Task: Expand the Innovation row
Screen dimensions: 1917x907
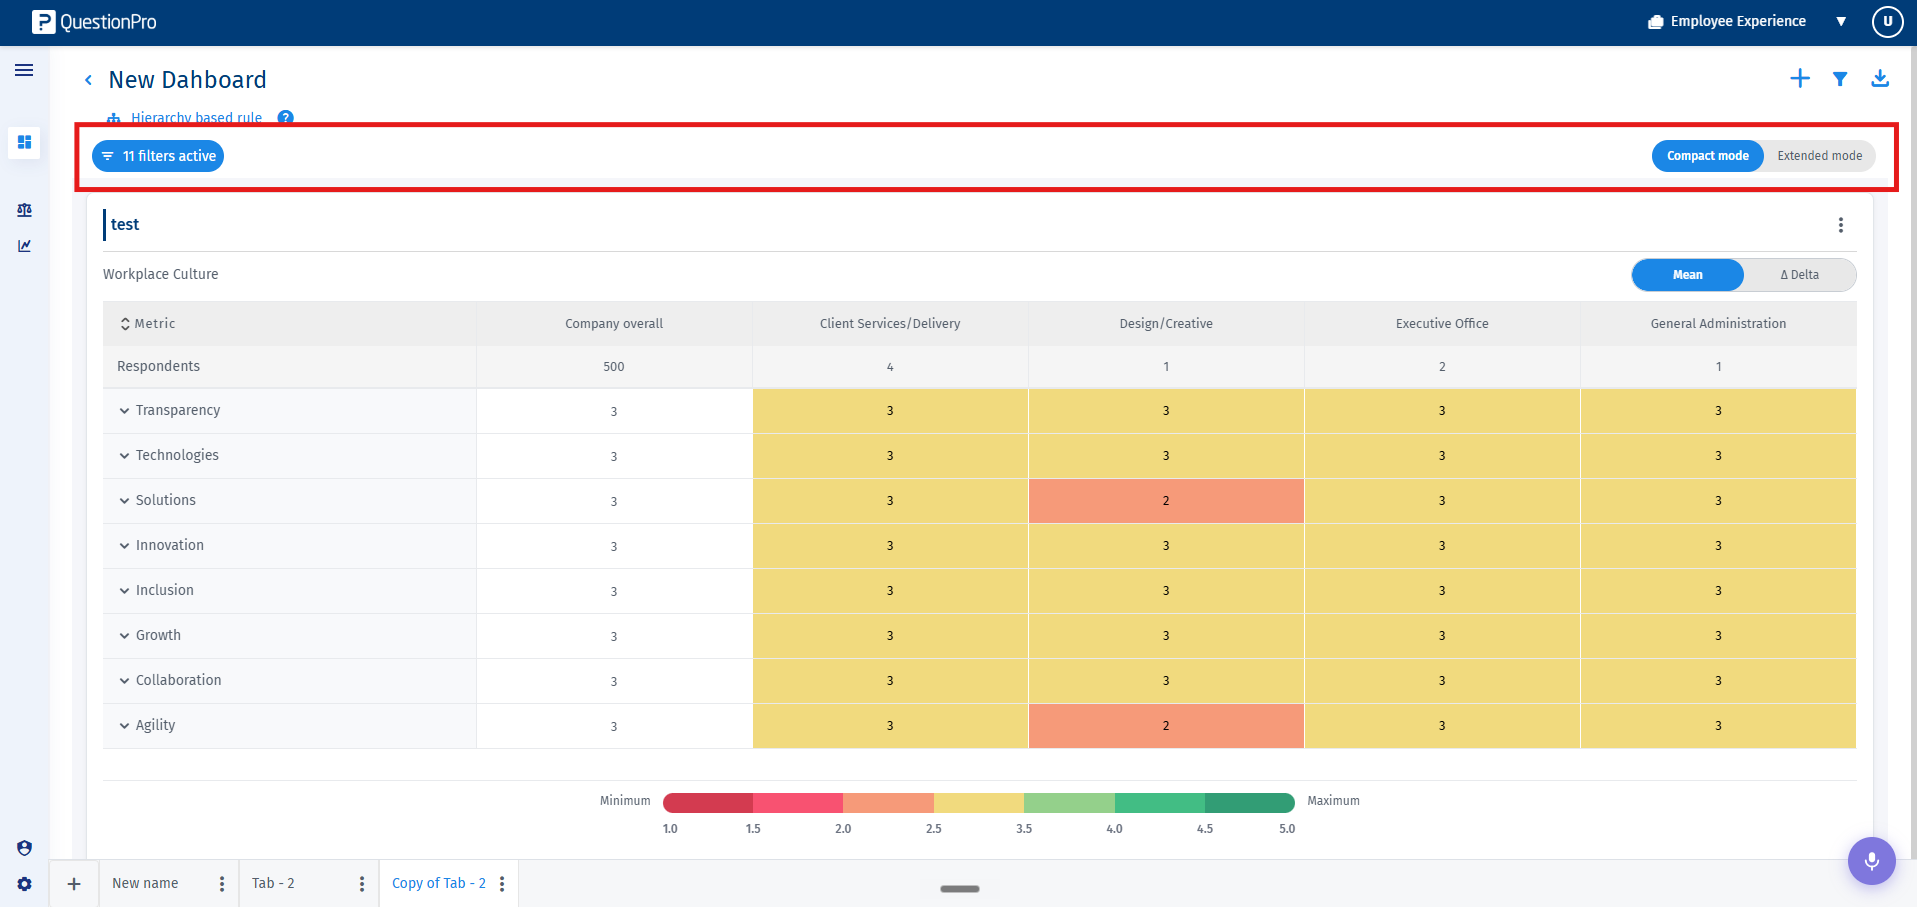Action: pyautogui.click(x=125, y=546)
